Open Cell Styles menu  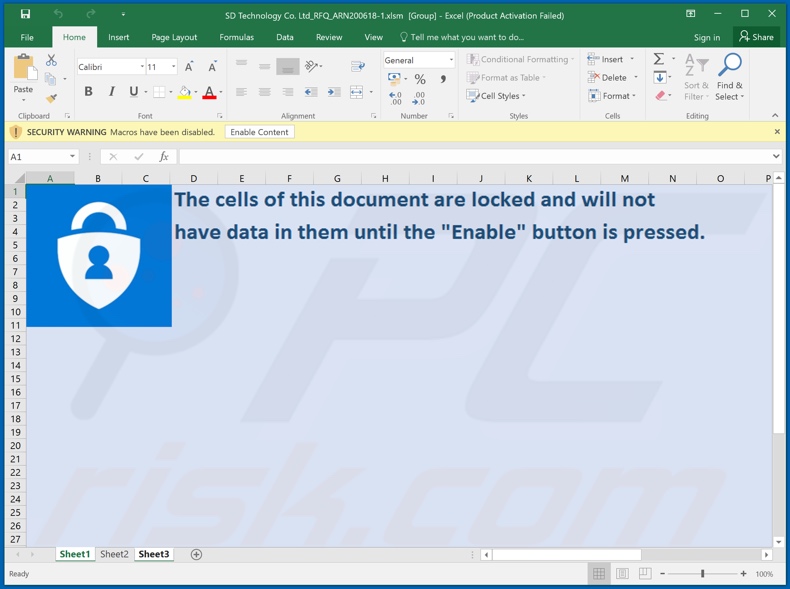click(x=496, y=96)
